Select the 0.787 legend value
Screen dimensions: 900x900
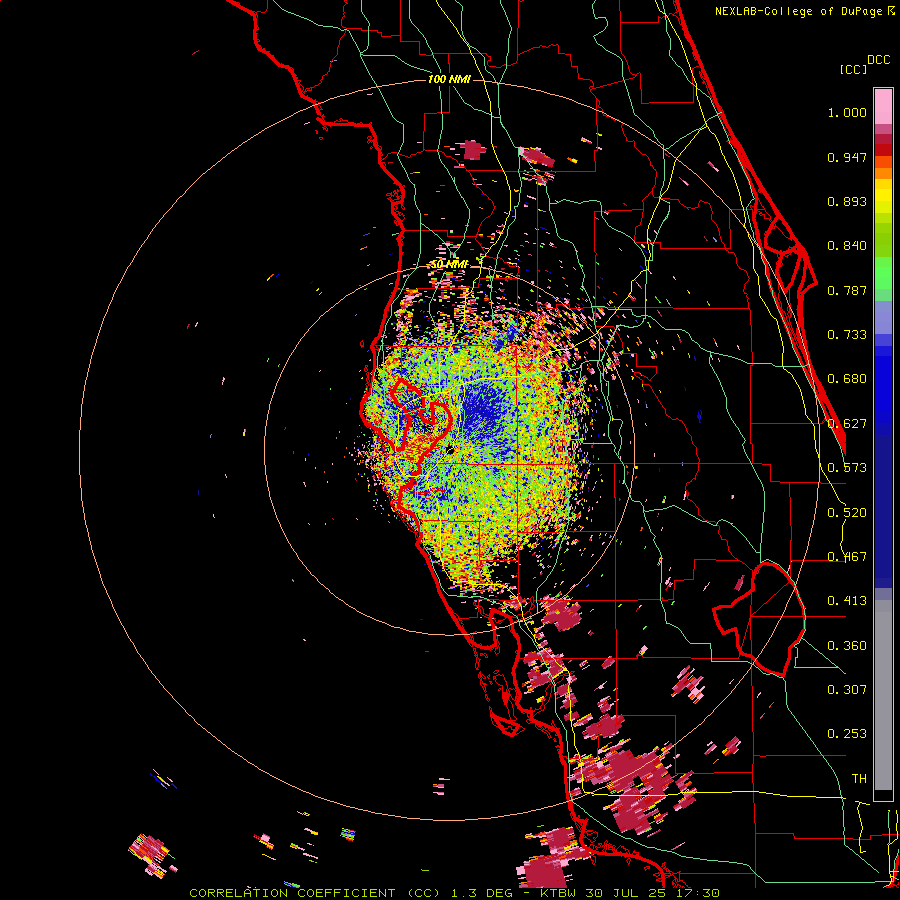[847, 290]
